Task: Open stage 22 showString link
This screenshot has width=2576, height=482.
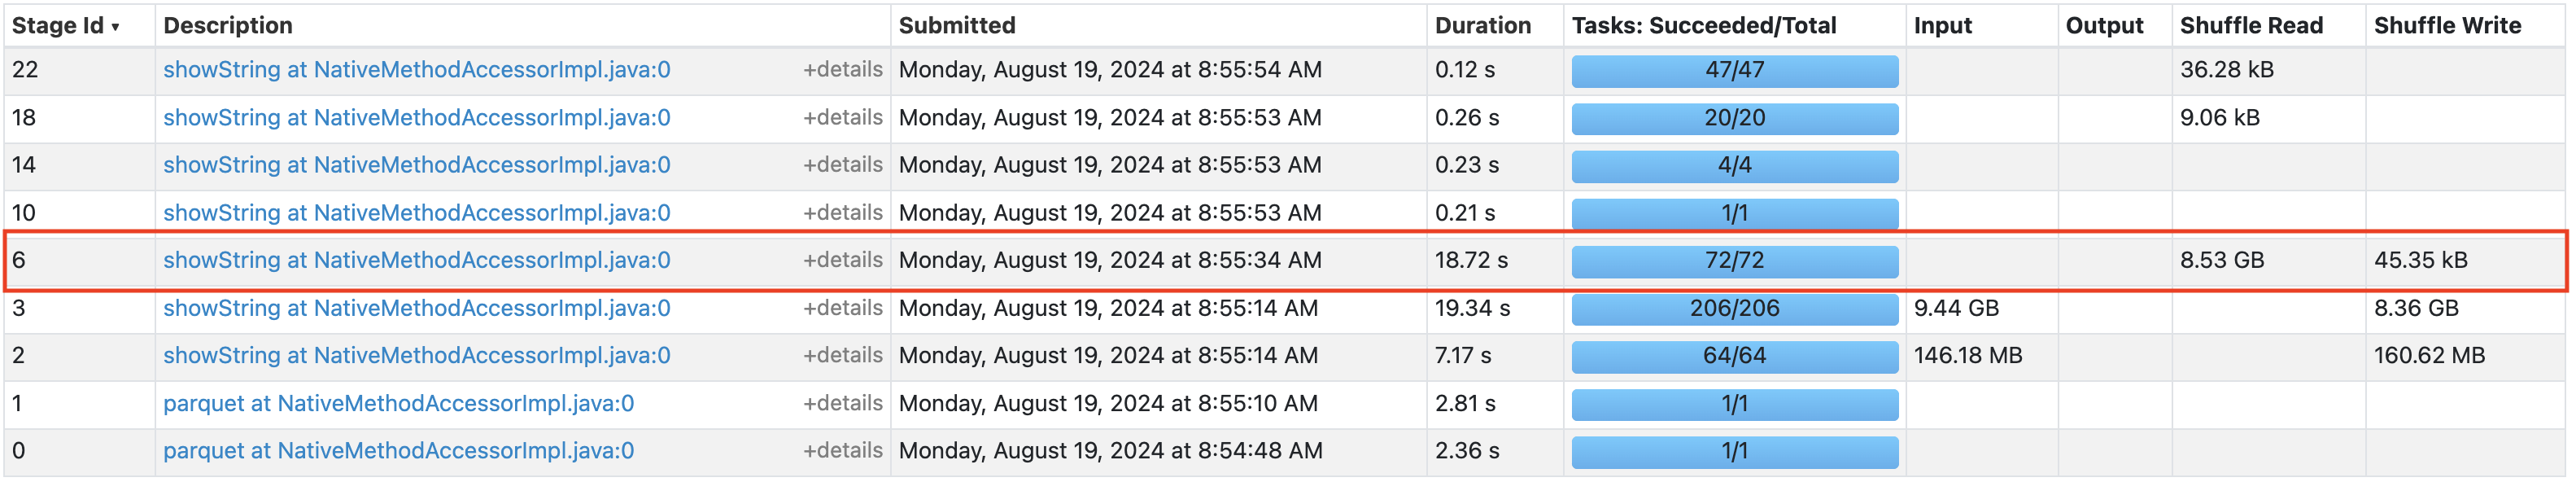Action: 416,70
